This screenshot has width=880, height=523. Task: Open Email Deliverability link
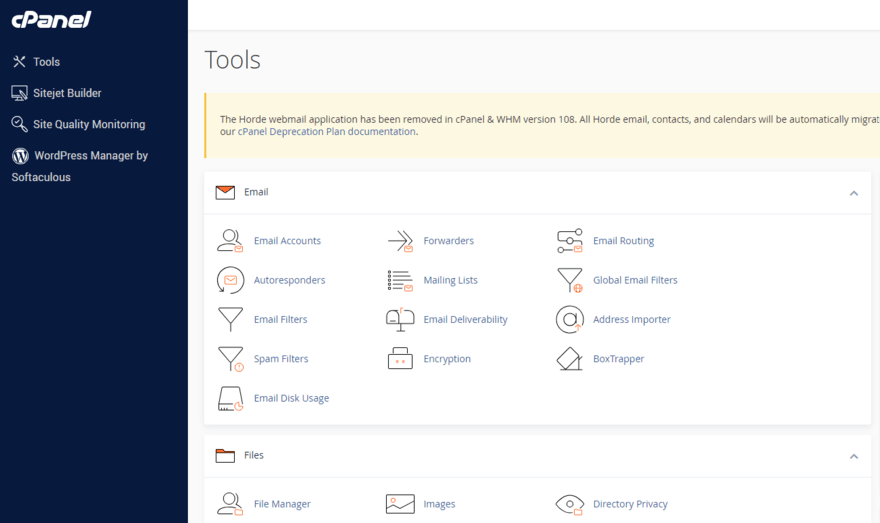465,319
